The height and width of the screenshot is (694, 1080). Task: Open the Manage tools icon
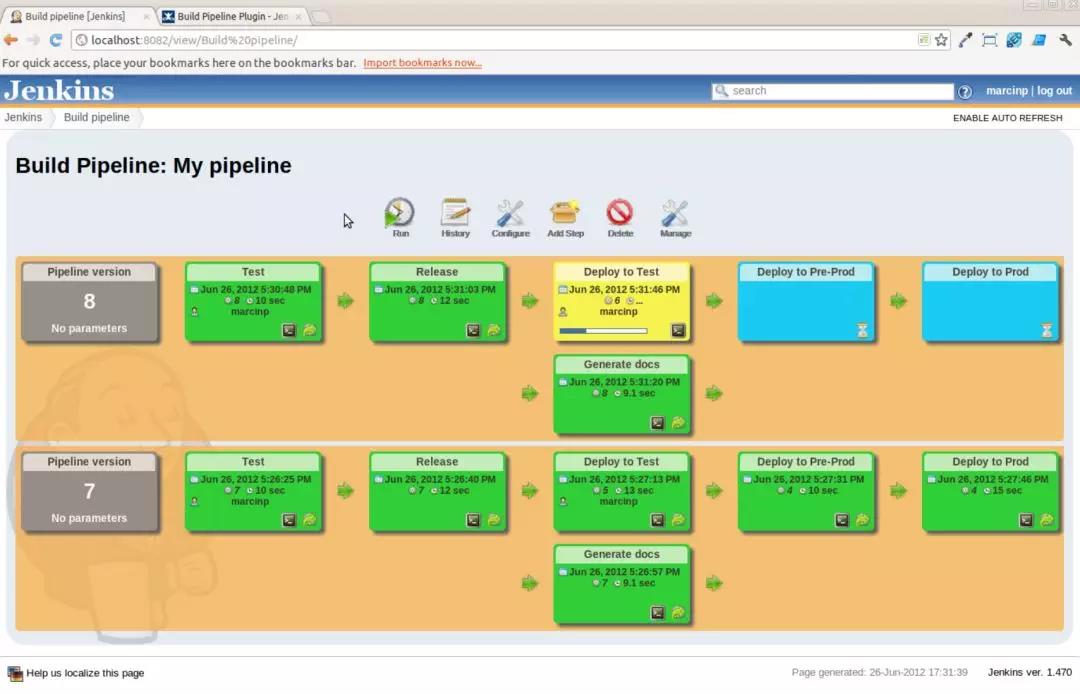tap(675, 213)
